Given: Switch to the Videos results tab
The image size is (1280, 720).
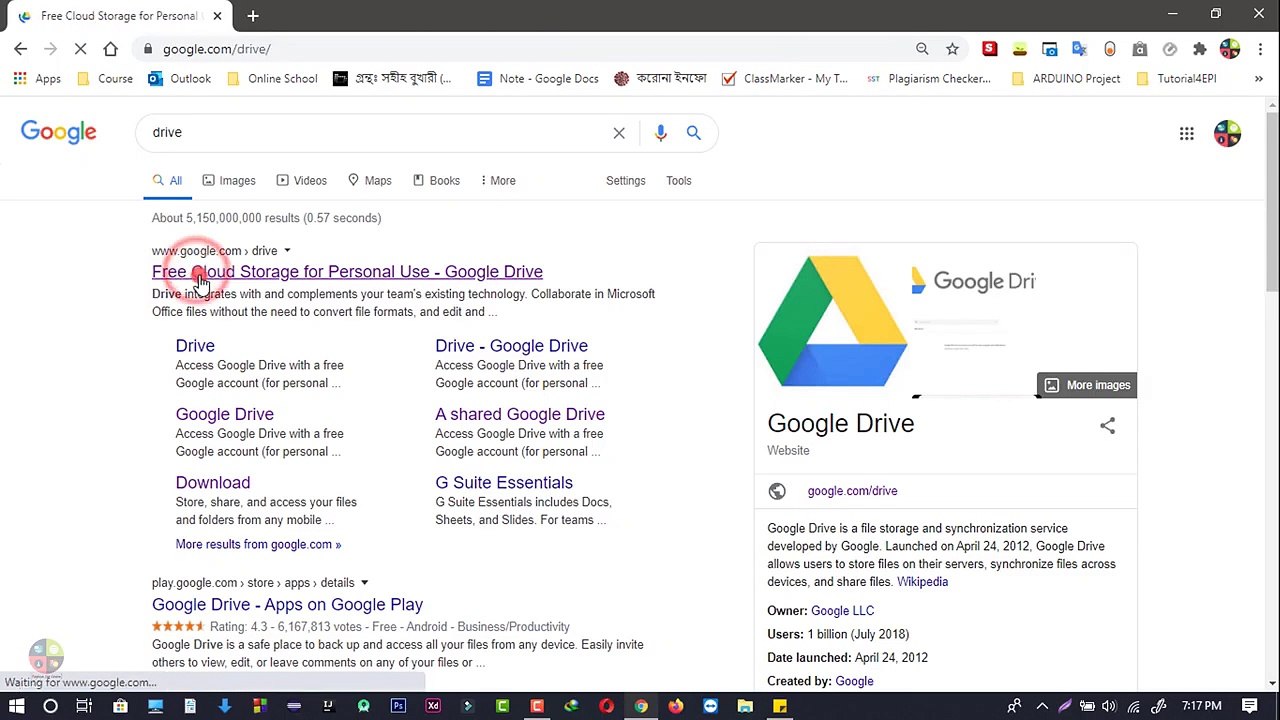Looking at the screenshot, I should [301, 181].
